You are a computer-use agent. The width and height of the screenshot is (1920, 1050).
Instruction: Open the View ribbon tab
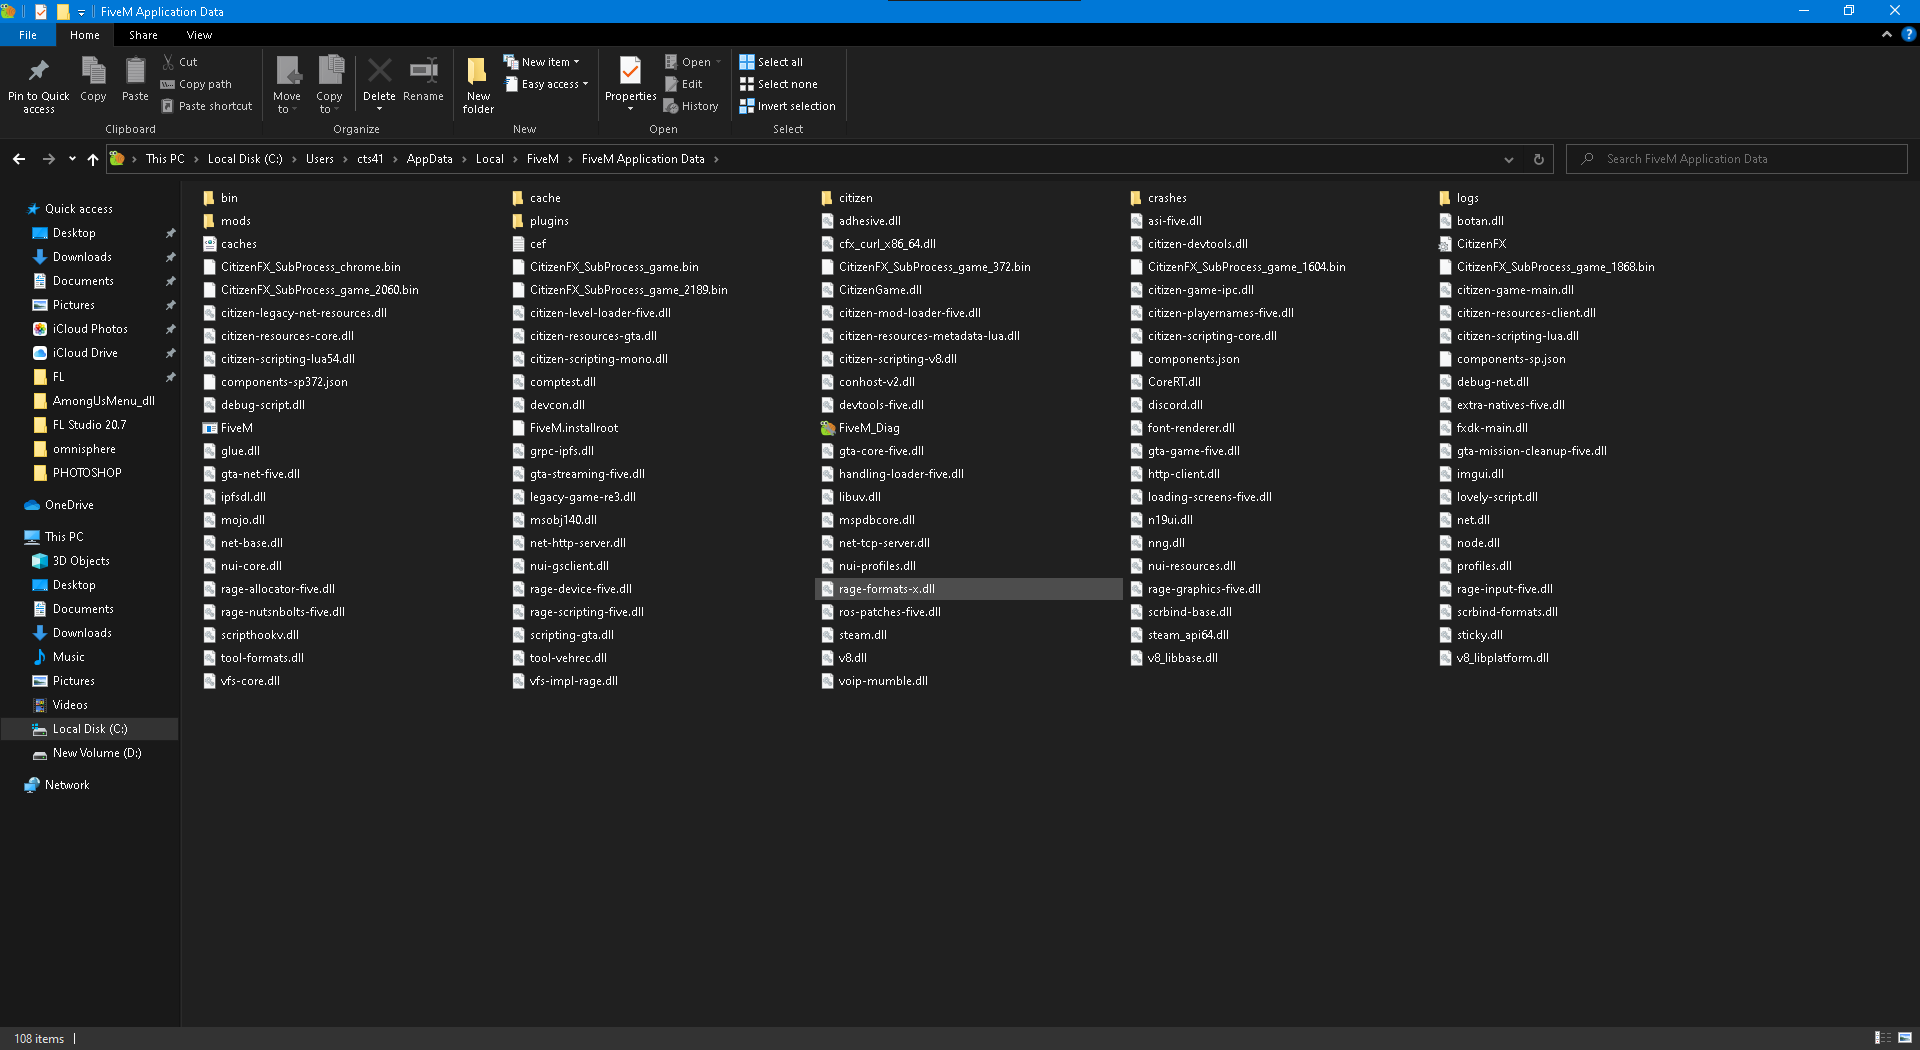click(x=199, y=35)
